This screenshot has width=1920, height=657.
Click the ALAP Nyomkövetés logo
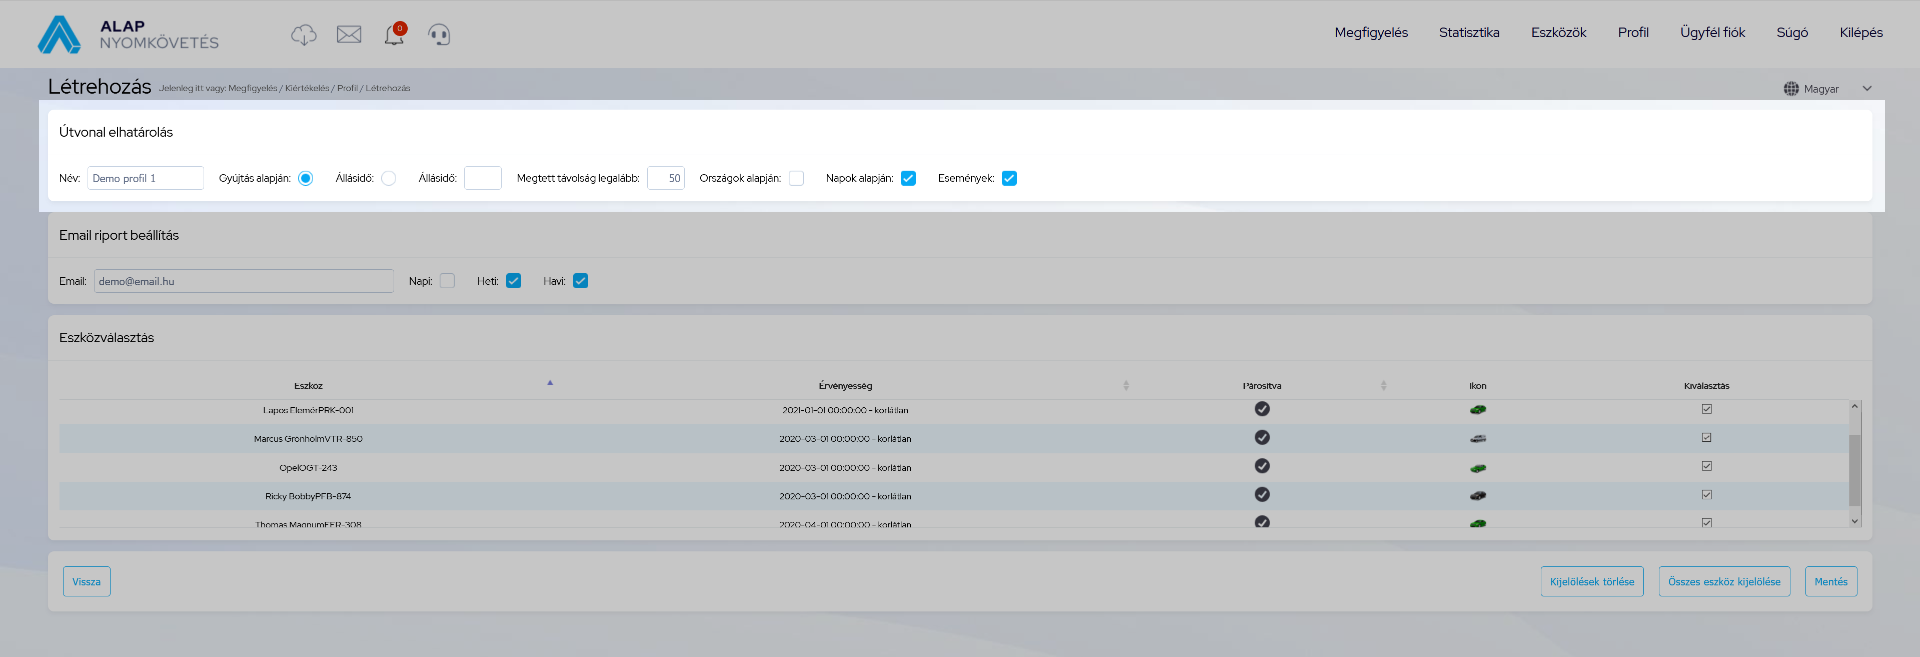[128, 34]
